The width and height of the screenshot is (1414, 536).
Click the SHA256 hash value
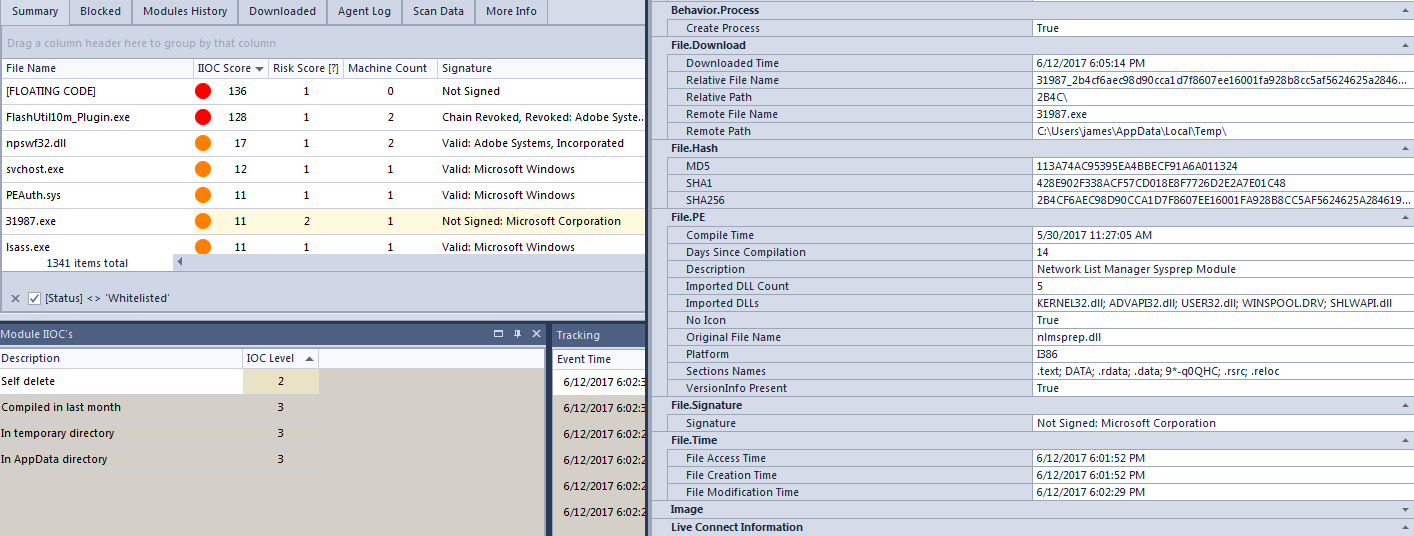click(1223, 200)
